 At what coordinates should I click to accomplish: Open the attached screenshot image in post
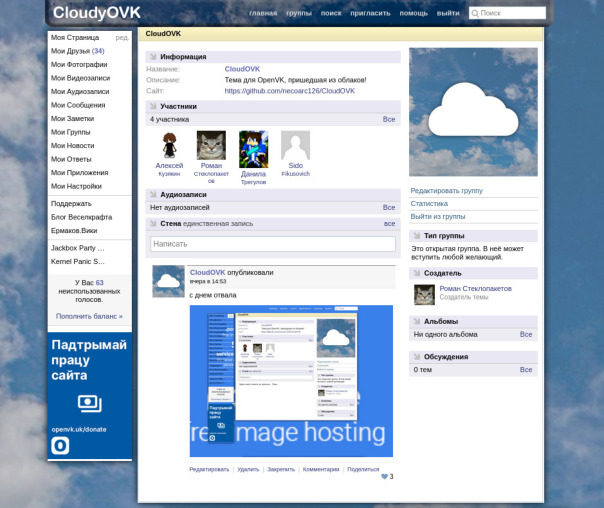(291, 381)
